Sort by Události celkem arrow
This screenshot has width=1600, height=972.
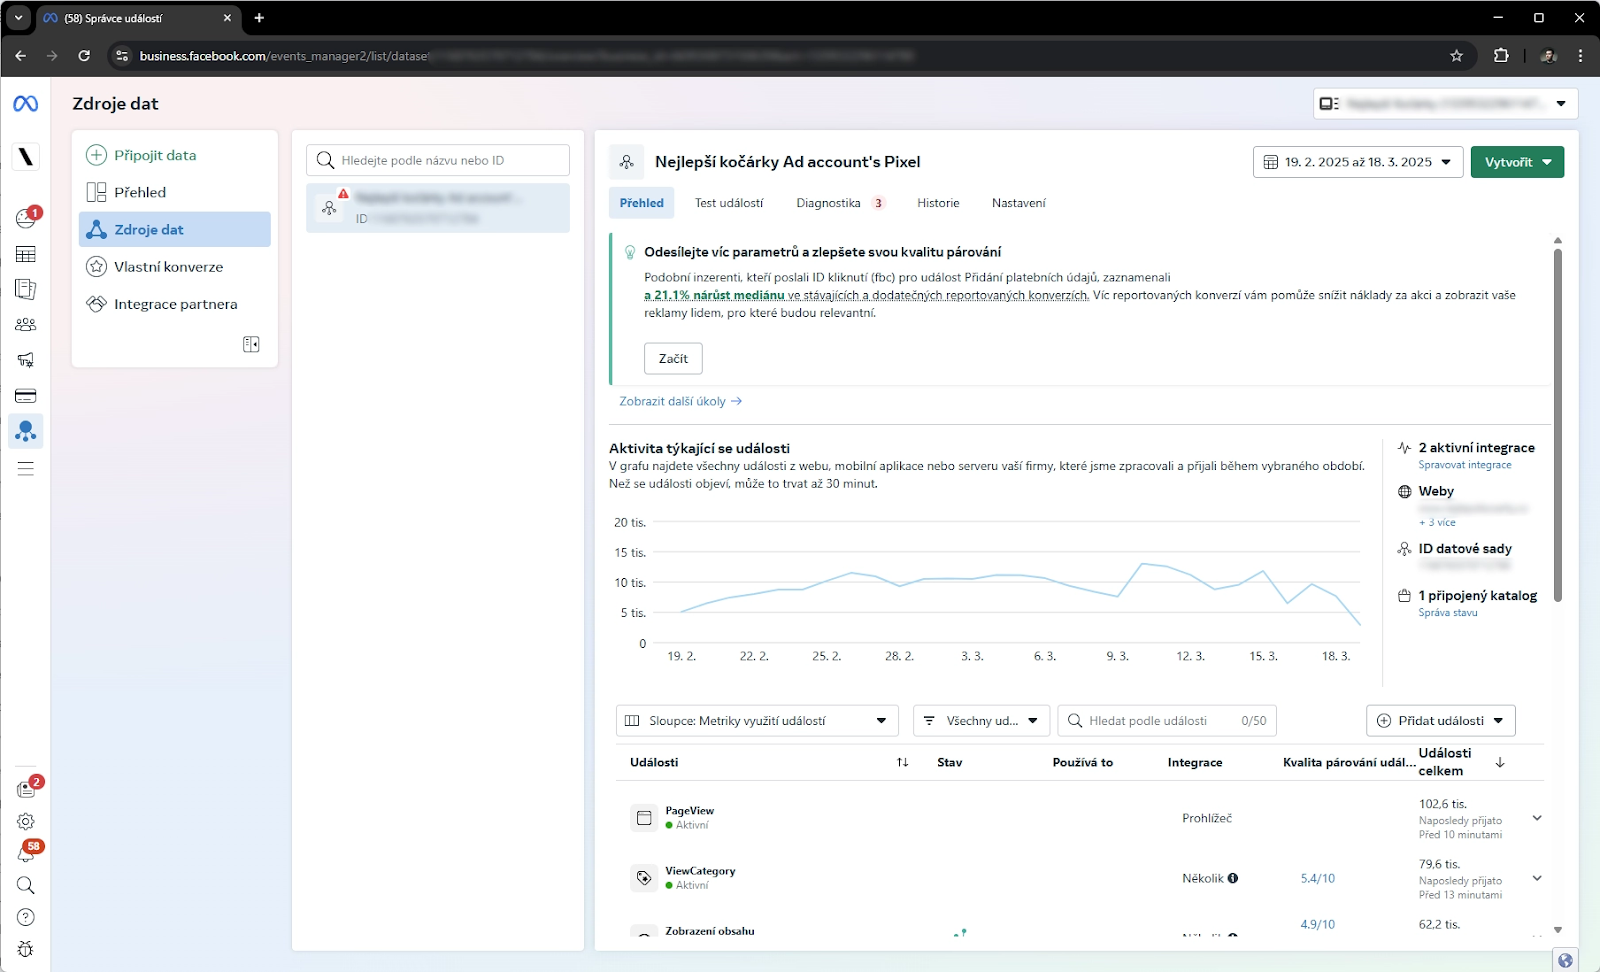point(1500,762)
